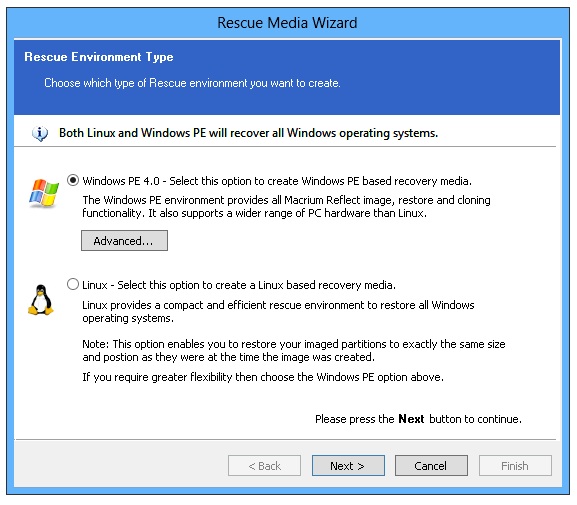The image size is (577, 505).
Task: Click the 'Please press the Next button' hint
Action: pos(418,419)
